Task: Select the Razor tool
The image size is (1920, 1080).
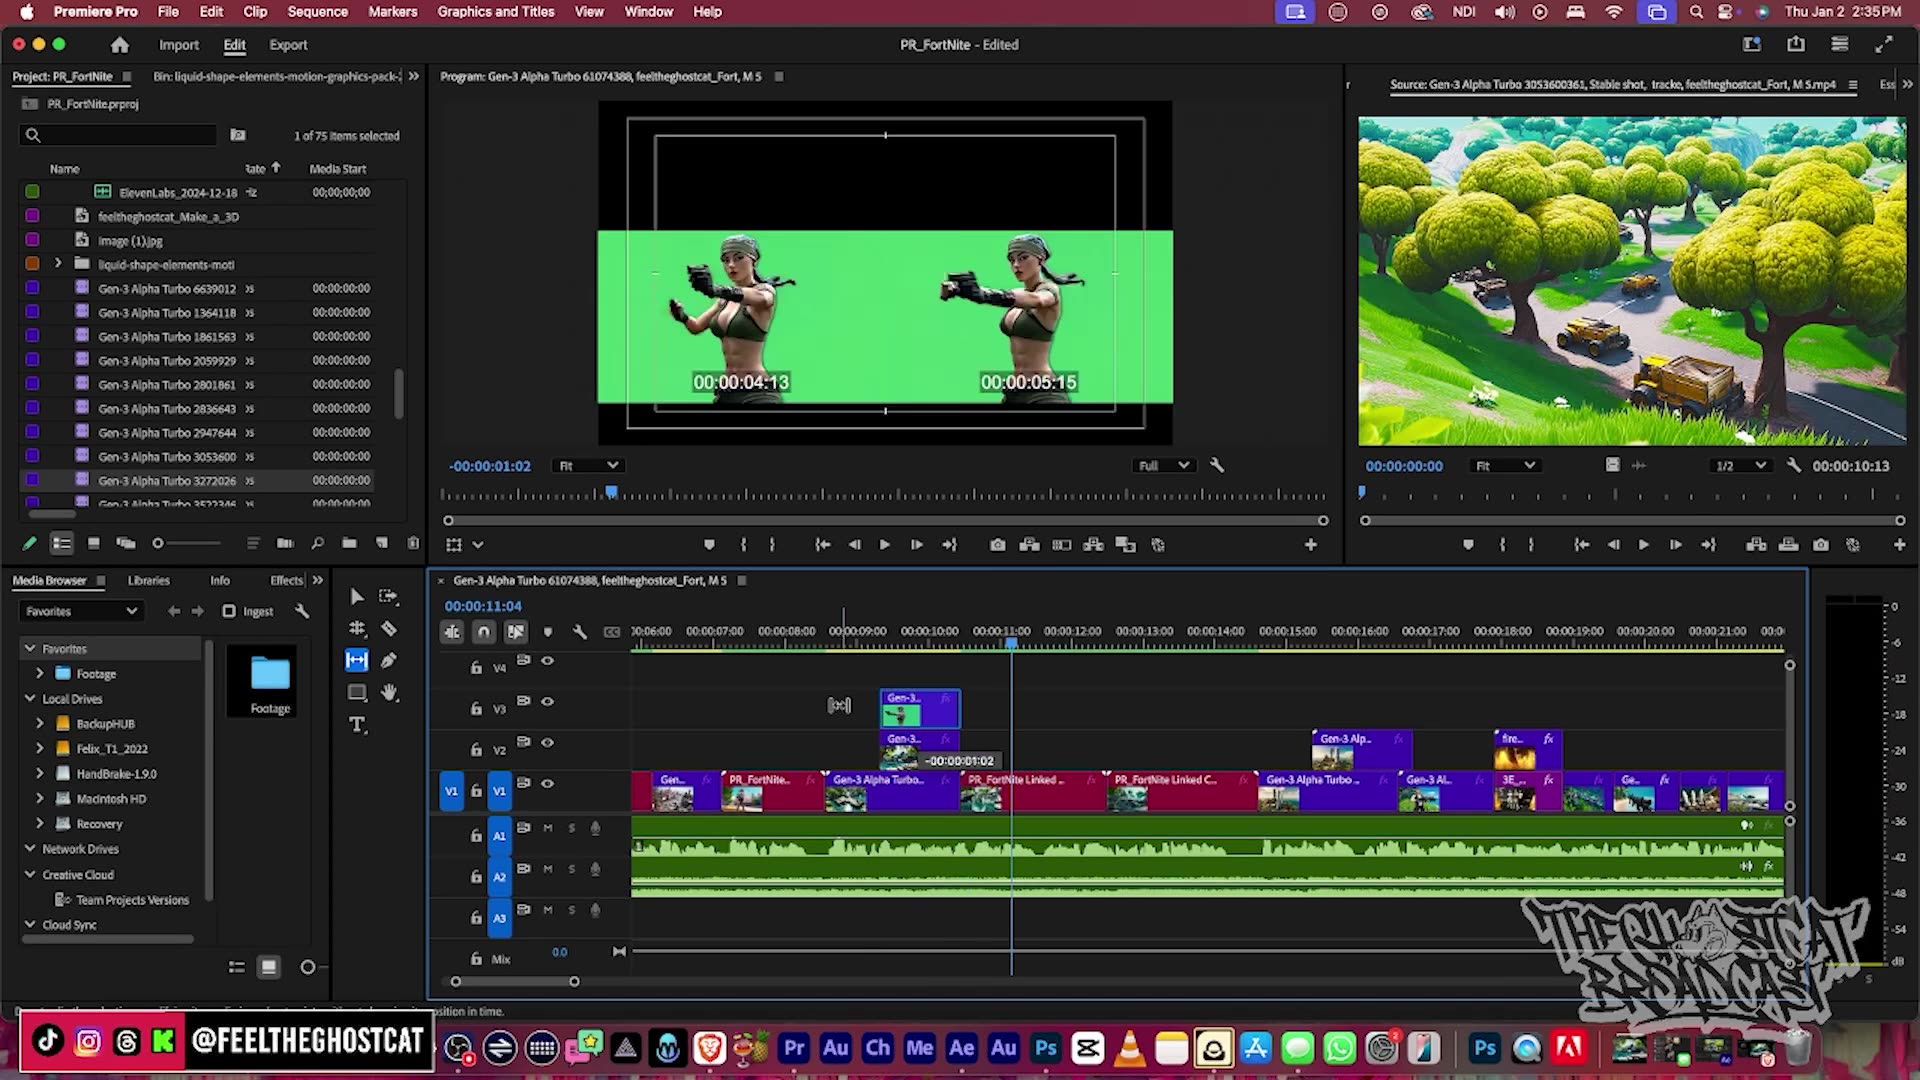Action: pyautogui.click(x=389, y=629)
